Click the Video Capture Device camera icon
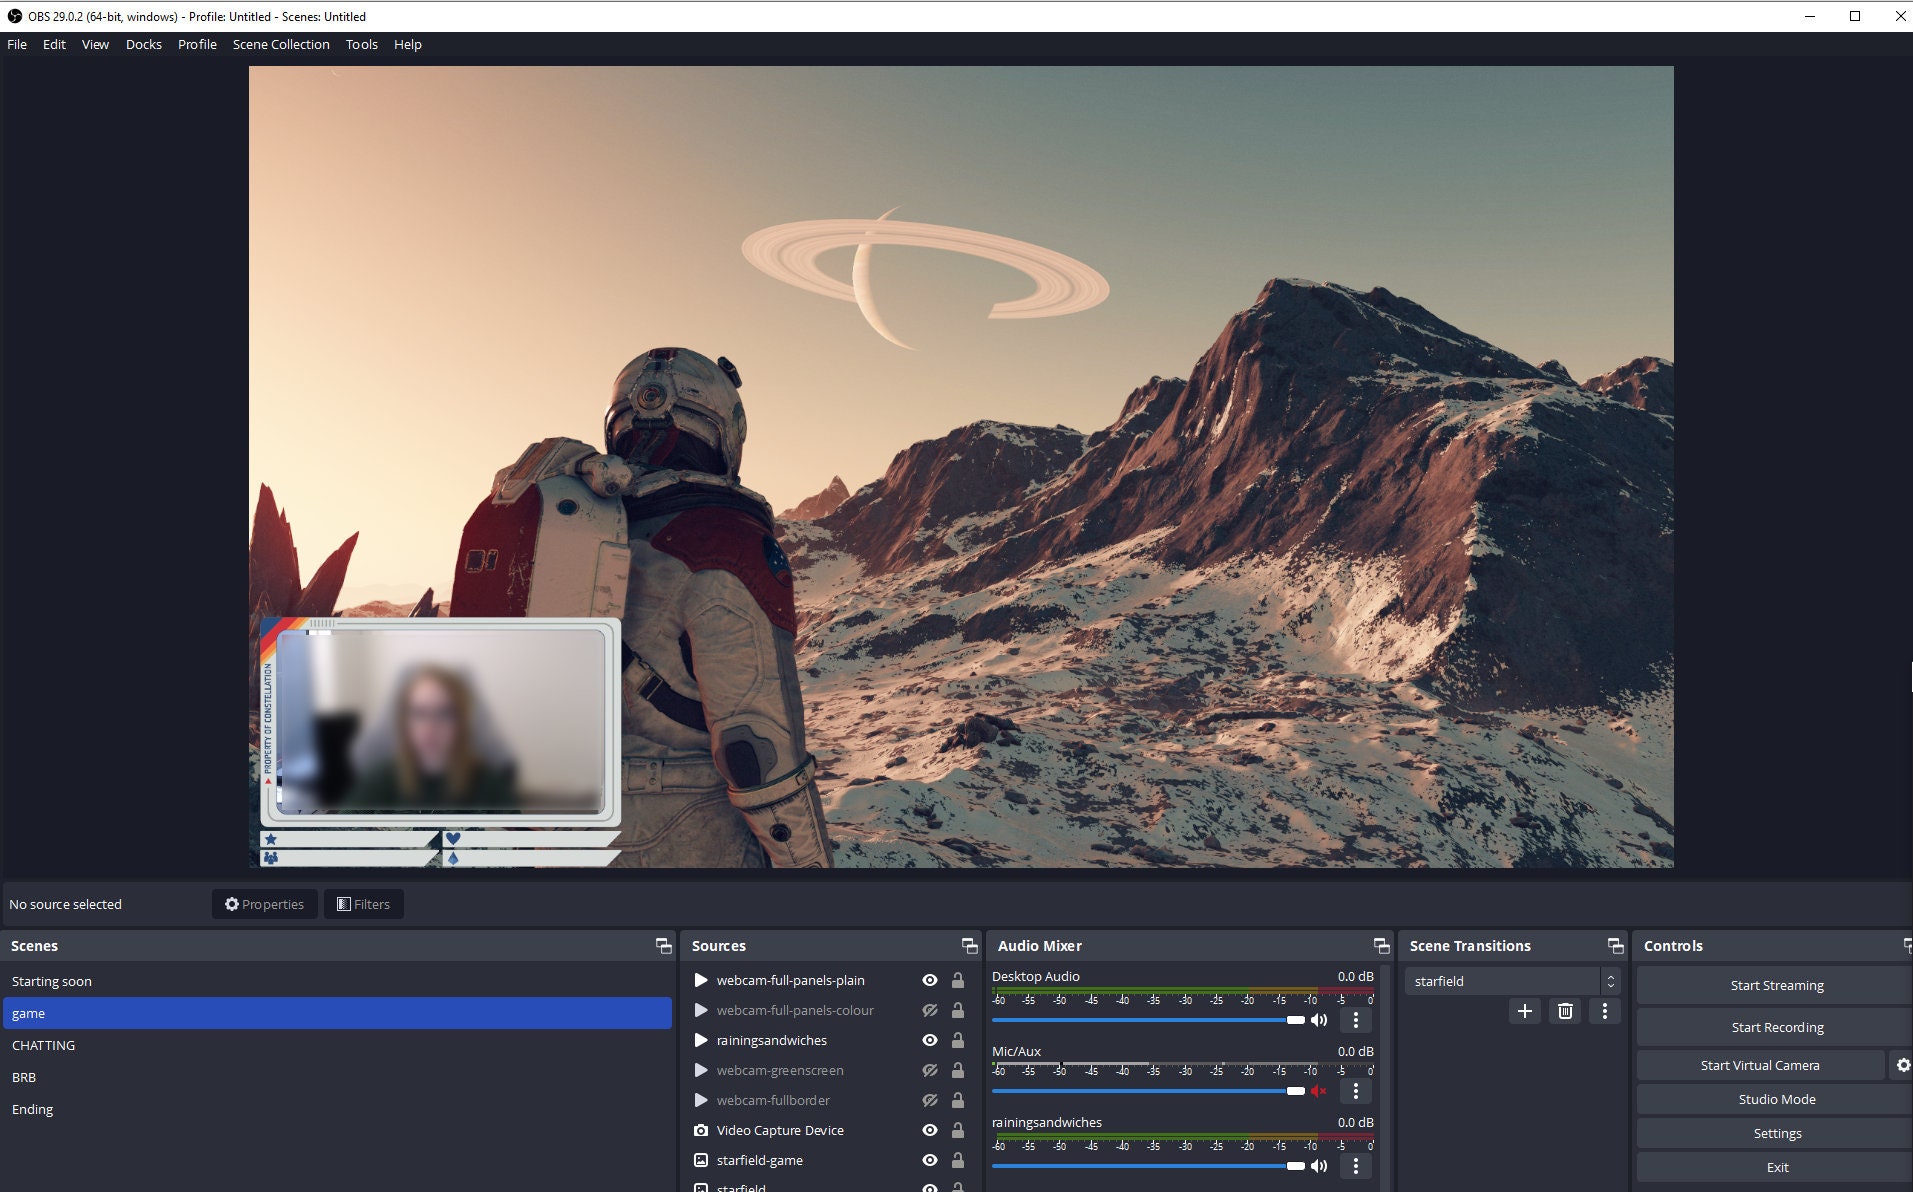Viewport: 1913px width, 1192px height. [700, 1130]
